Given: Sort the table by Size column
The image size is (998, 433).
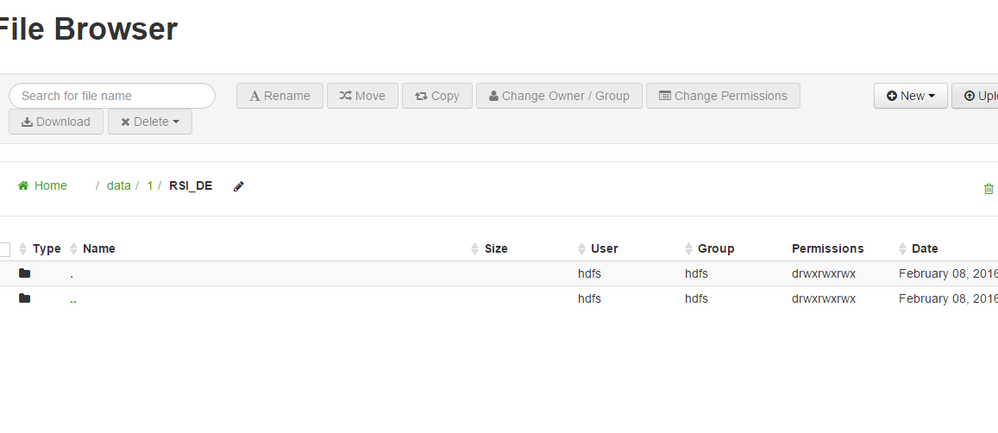Looking at the screenshot, I should tap(496, 249).
